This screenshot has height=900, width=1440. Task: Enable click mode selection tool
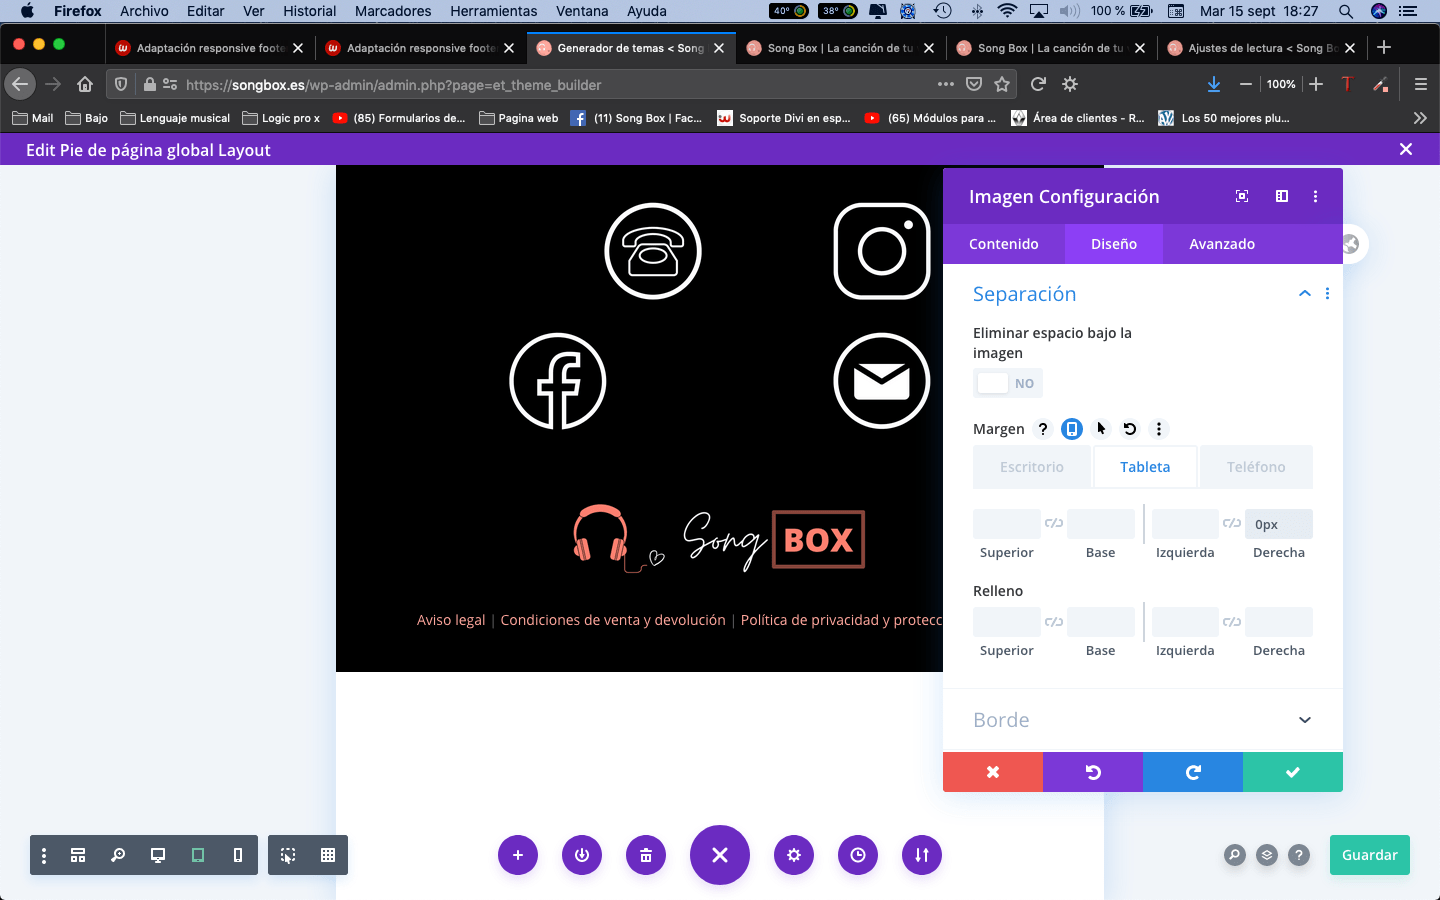288,855
